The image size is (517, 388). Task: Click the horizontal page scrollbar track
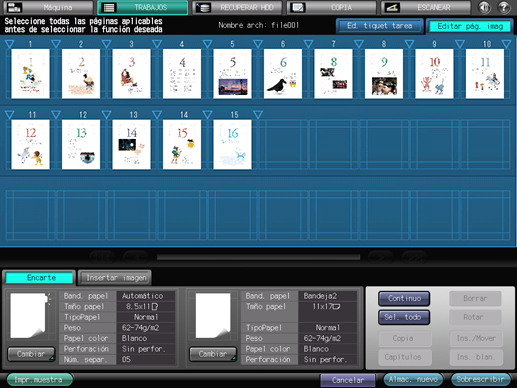259,257
